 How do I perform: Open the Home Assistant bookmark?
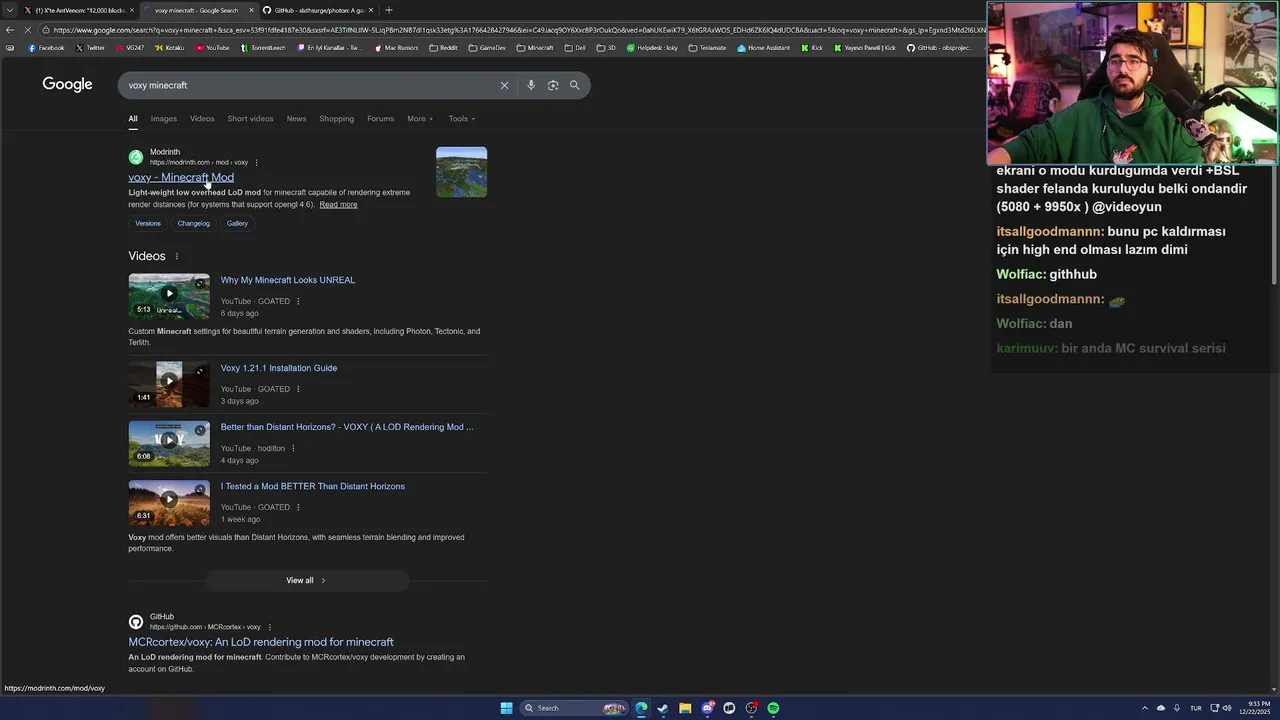point(764,48)
